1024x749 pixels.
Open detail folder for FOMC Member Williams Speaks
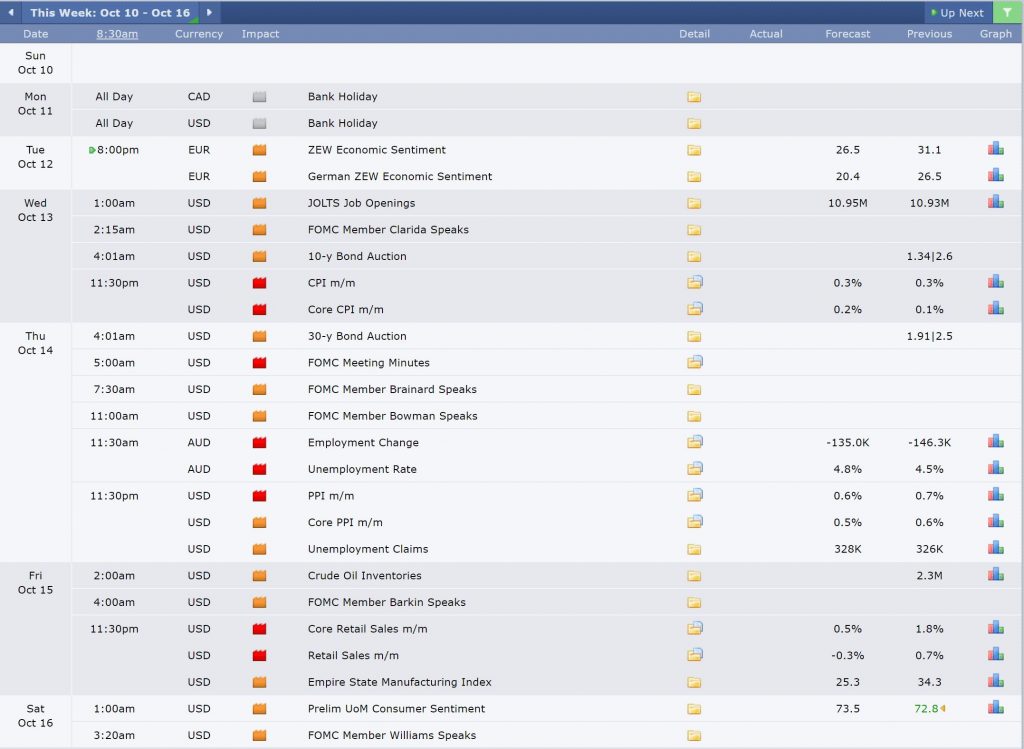point(694,735)
